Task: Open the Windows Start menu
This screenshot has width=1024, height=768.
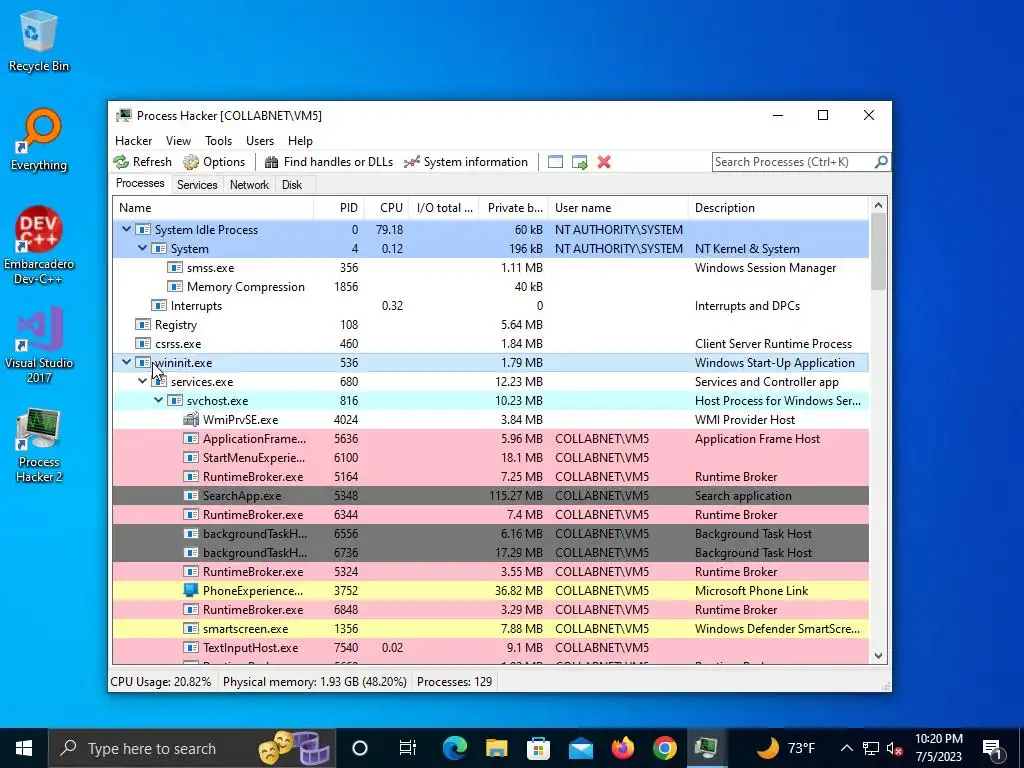Action: (24, 748)
